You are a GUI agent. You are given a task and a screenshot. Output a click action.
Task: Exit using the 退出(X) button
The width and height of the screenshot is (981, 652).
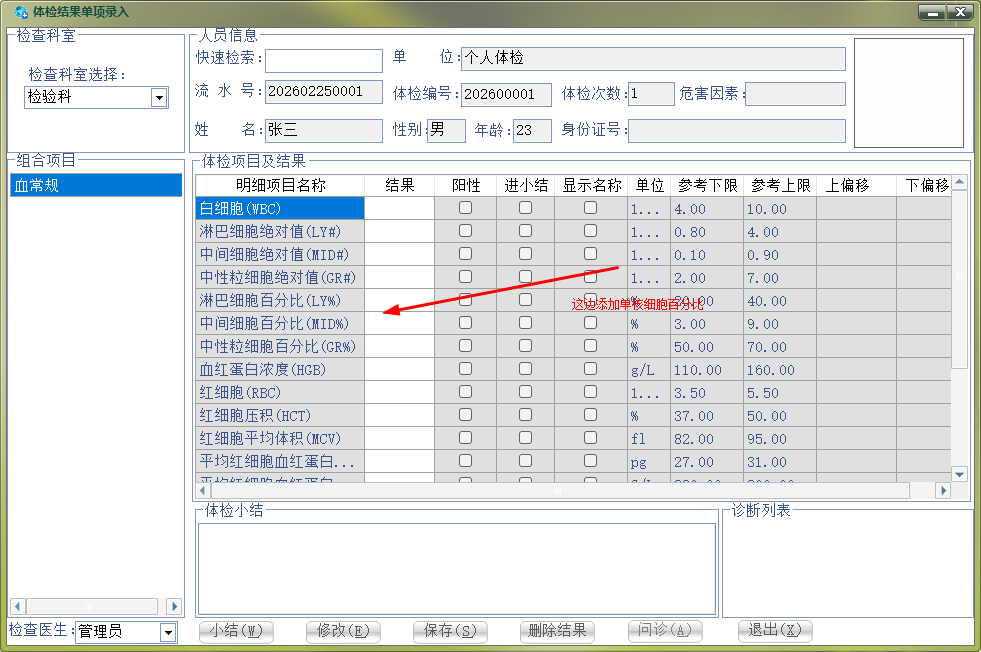tap(775, 631)
